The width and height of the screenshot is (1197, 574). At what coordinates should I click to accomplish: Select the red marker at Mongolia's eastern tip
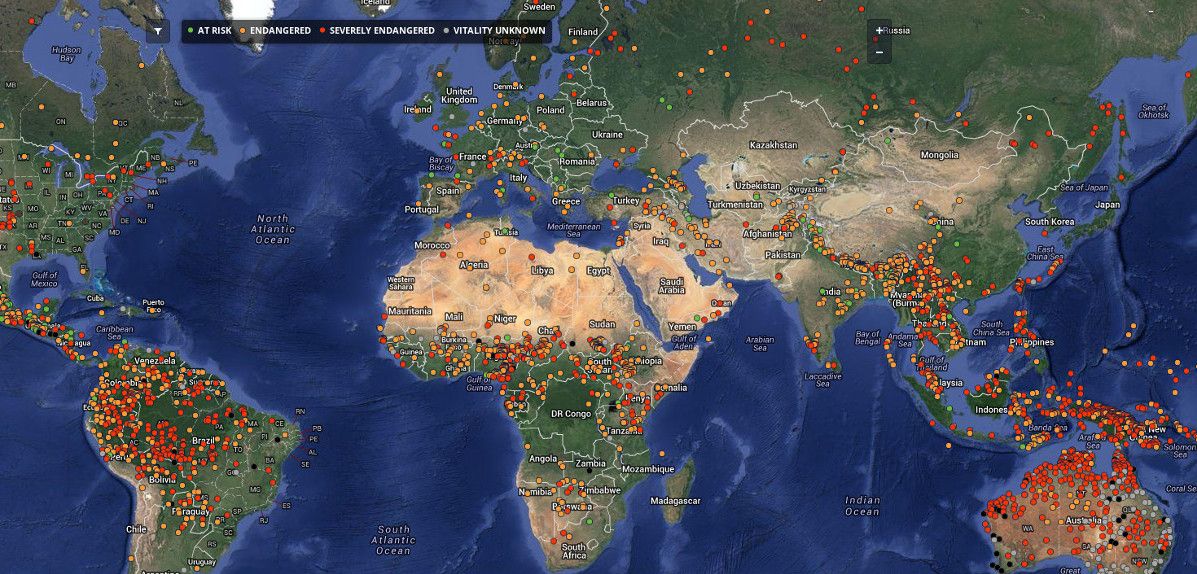pos(1013,144)
